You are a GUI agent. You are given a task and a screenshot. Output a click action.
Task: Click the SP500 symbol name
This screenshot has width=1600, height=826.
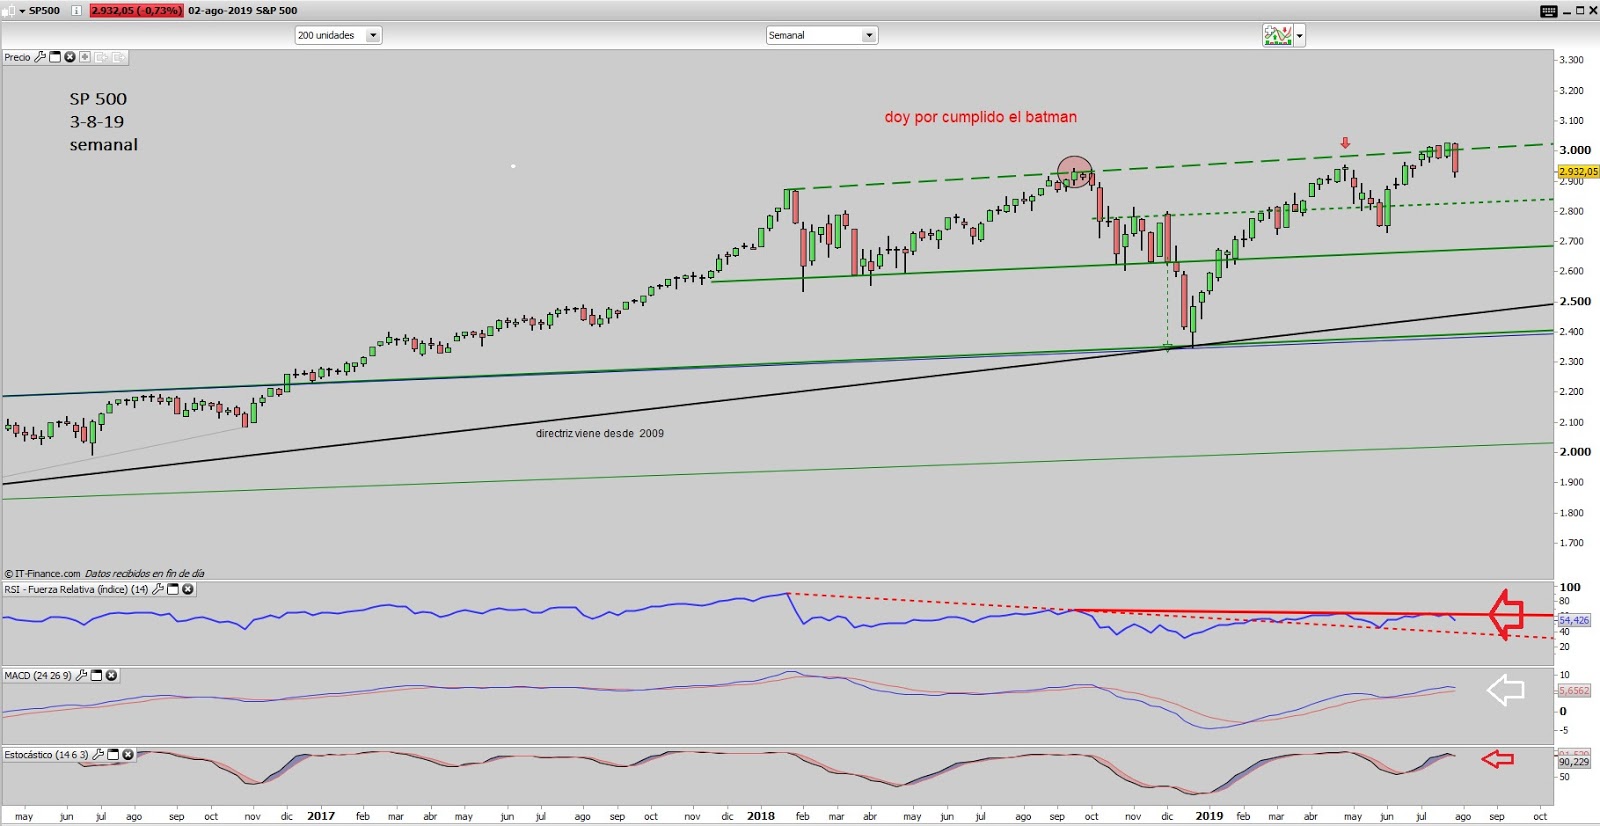tap(44, 10)
